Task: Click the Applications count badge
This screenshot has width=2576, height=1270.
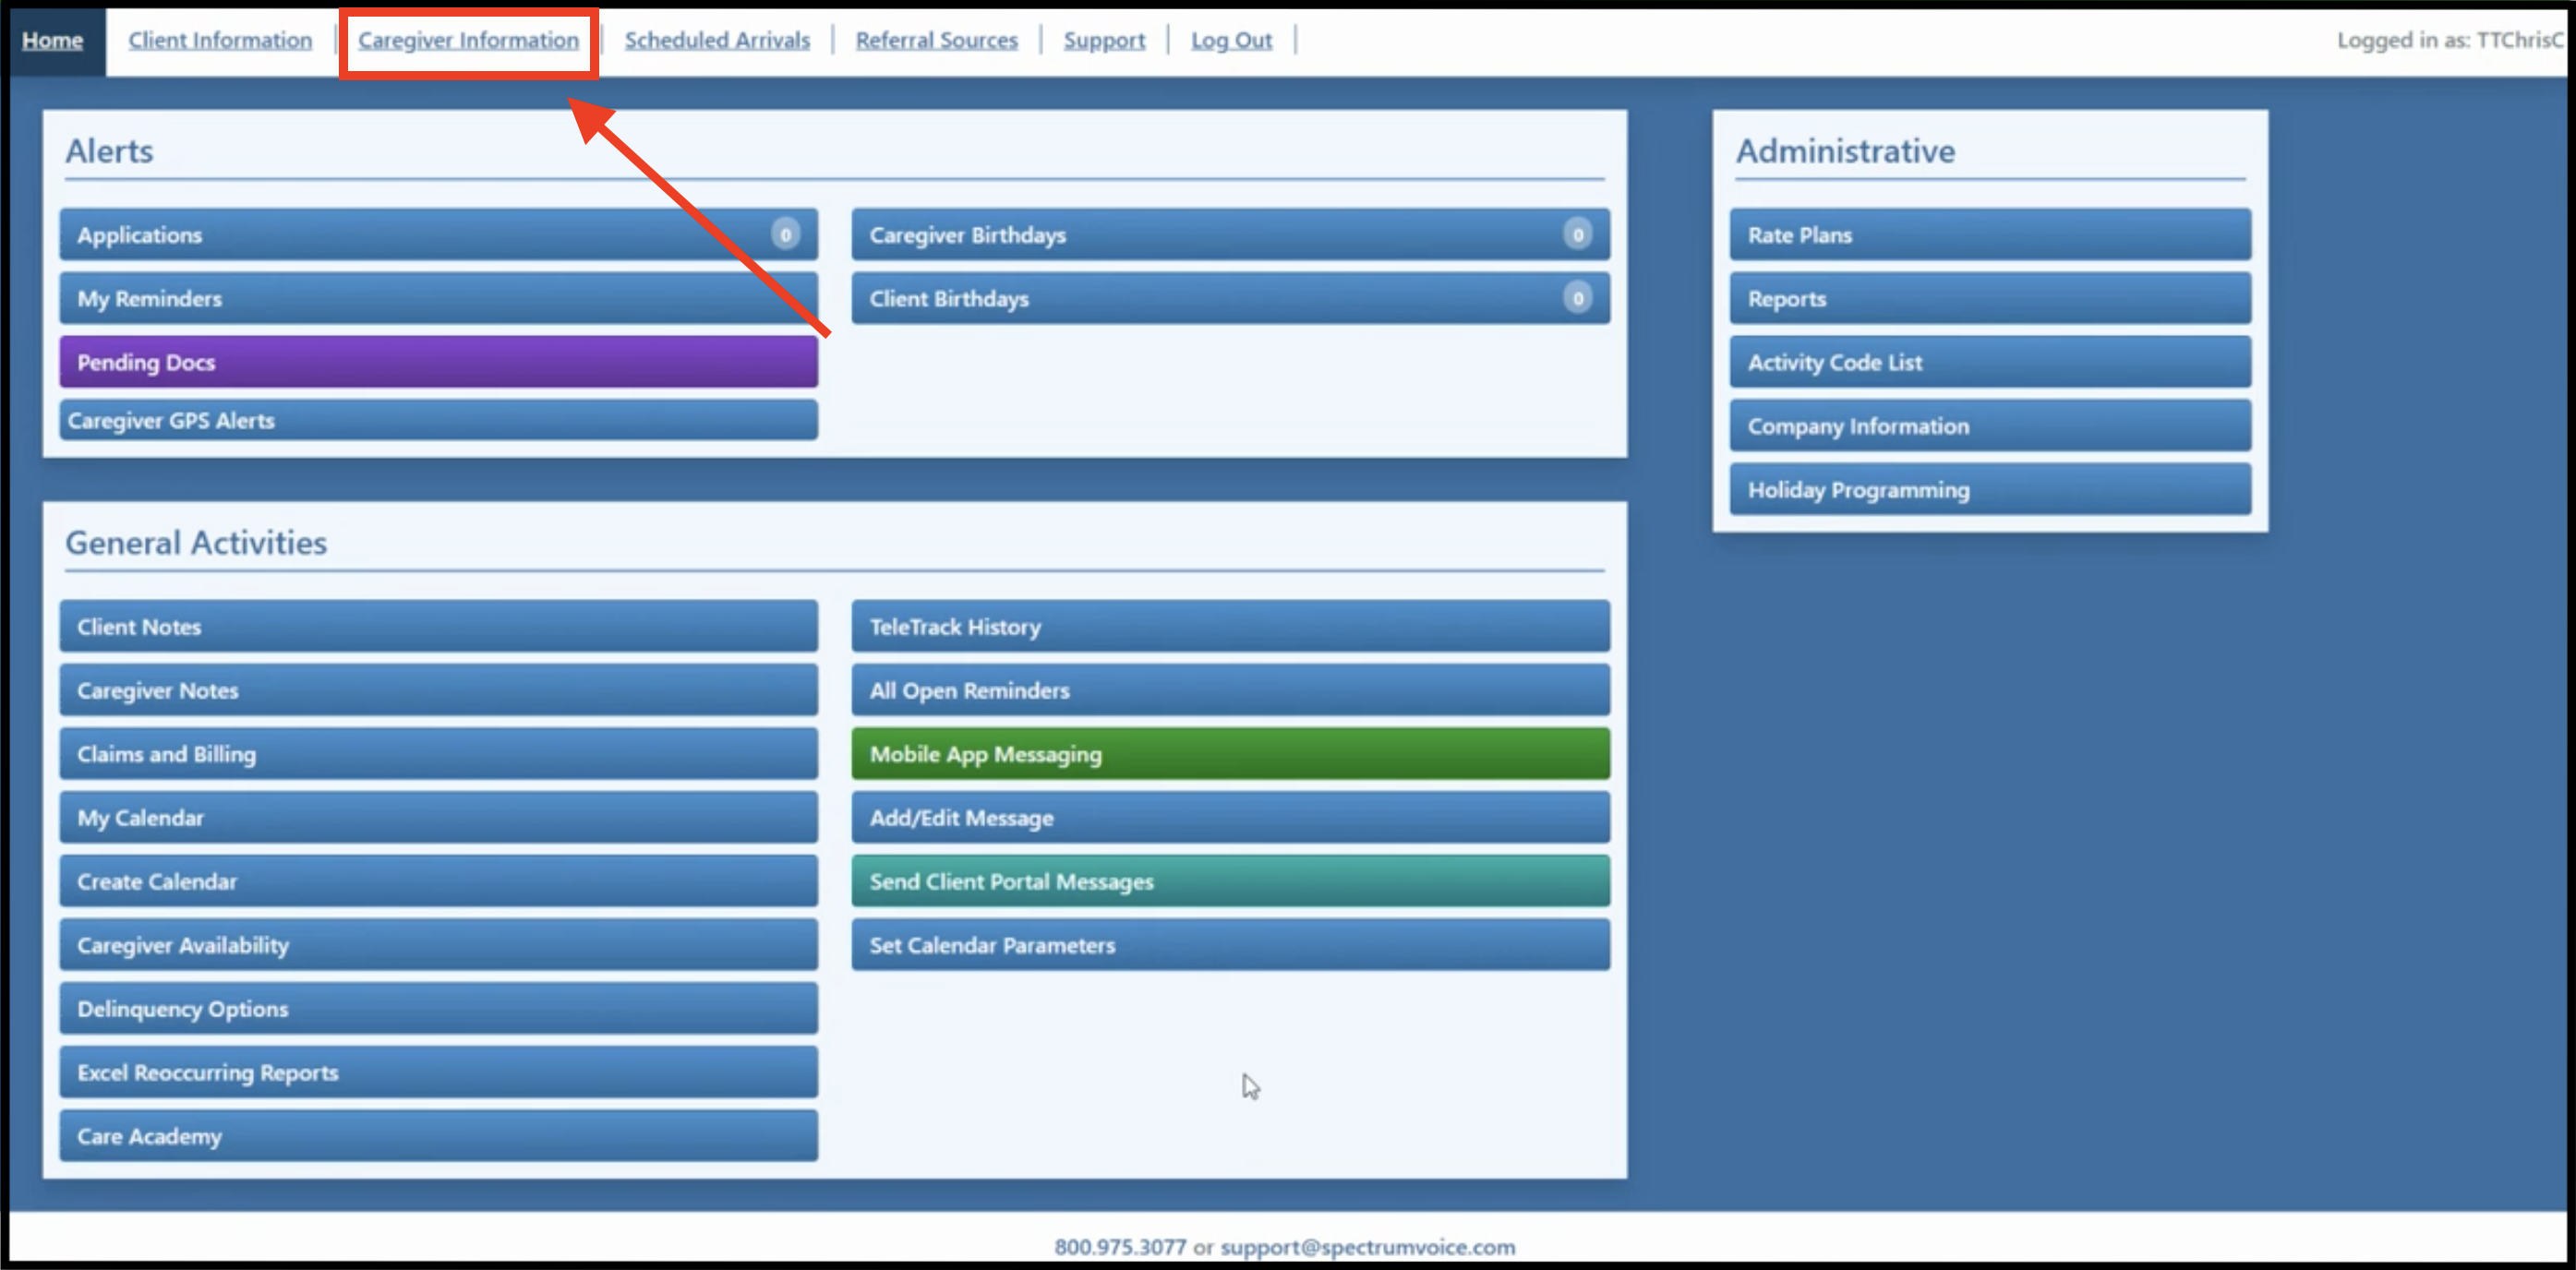Action: coord(785,235)
